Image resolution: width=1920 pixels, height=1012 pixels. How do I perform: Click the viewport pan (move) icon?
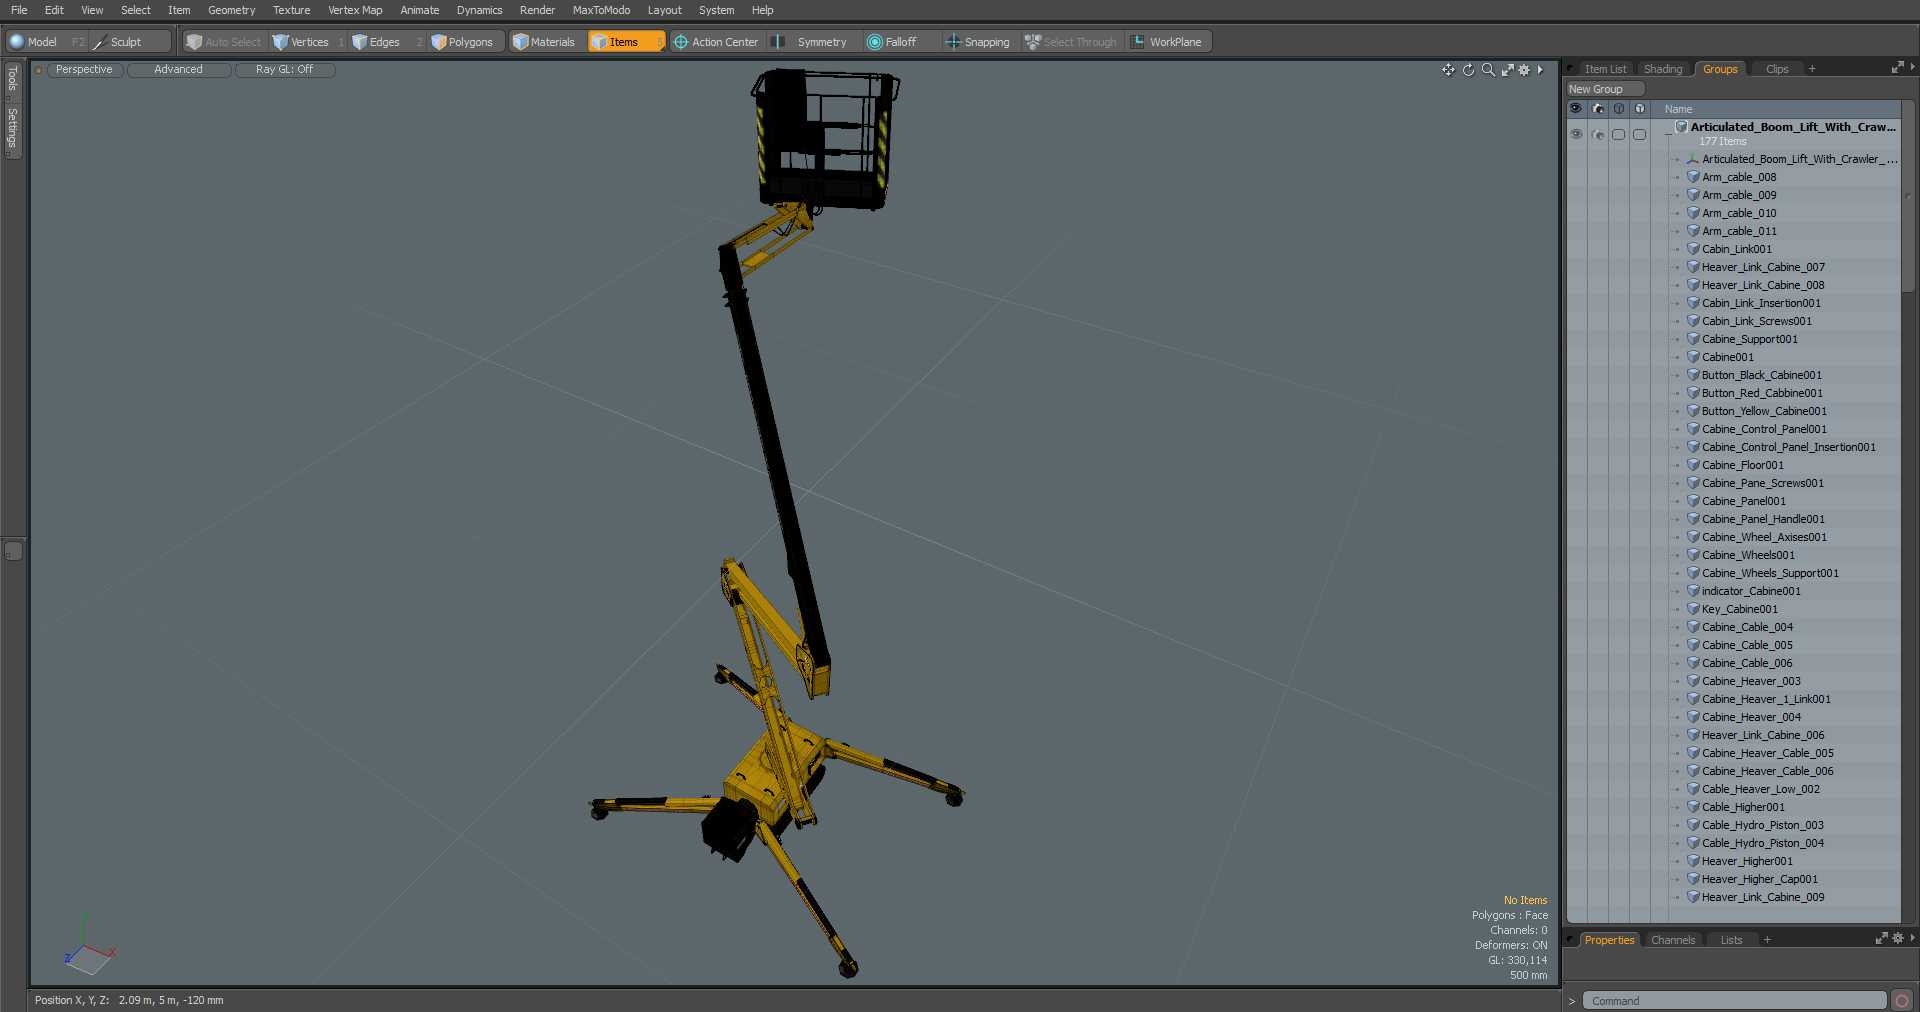(x=1448, y=70)
